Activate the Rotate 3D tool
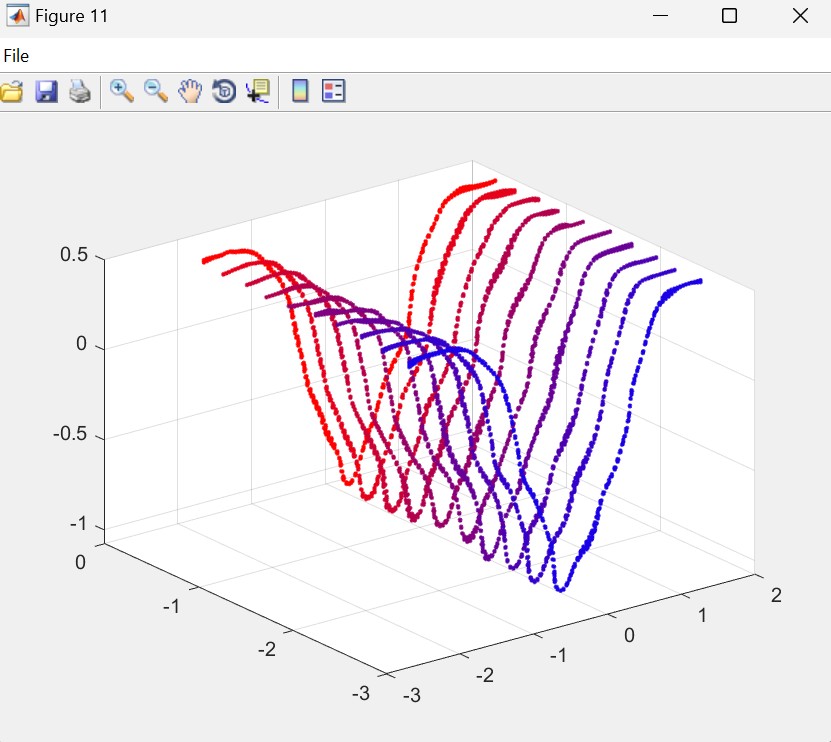 [224, 92]
